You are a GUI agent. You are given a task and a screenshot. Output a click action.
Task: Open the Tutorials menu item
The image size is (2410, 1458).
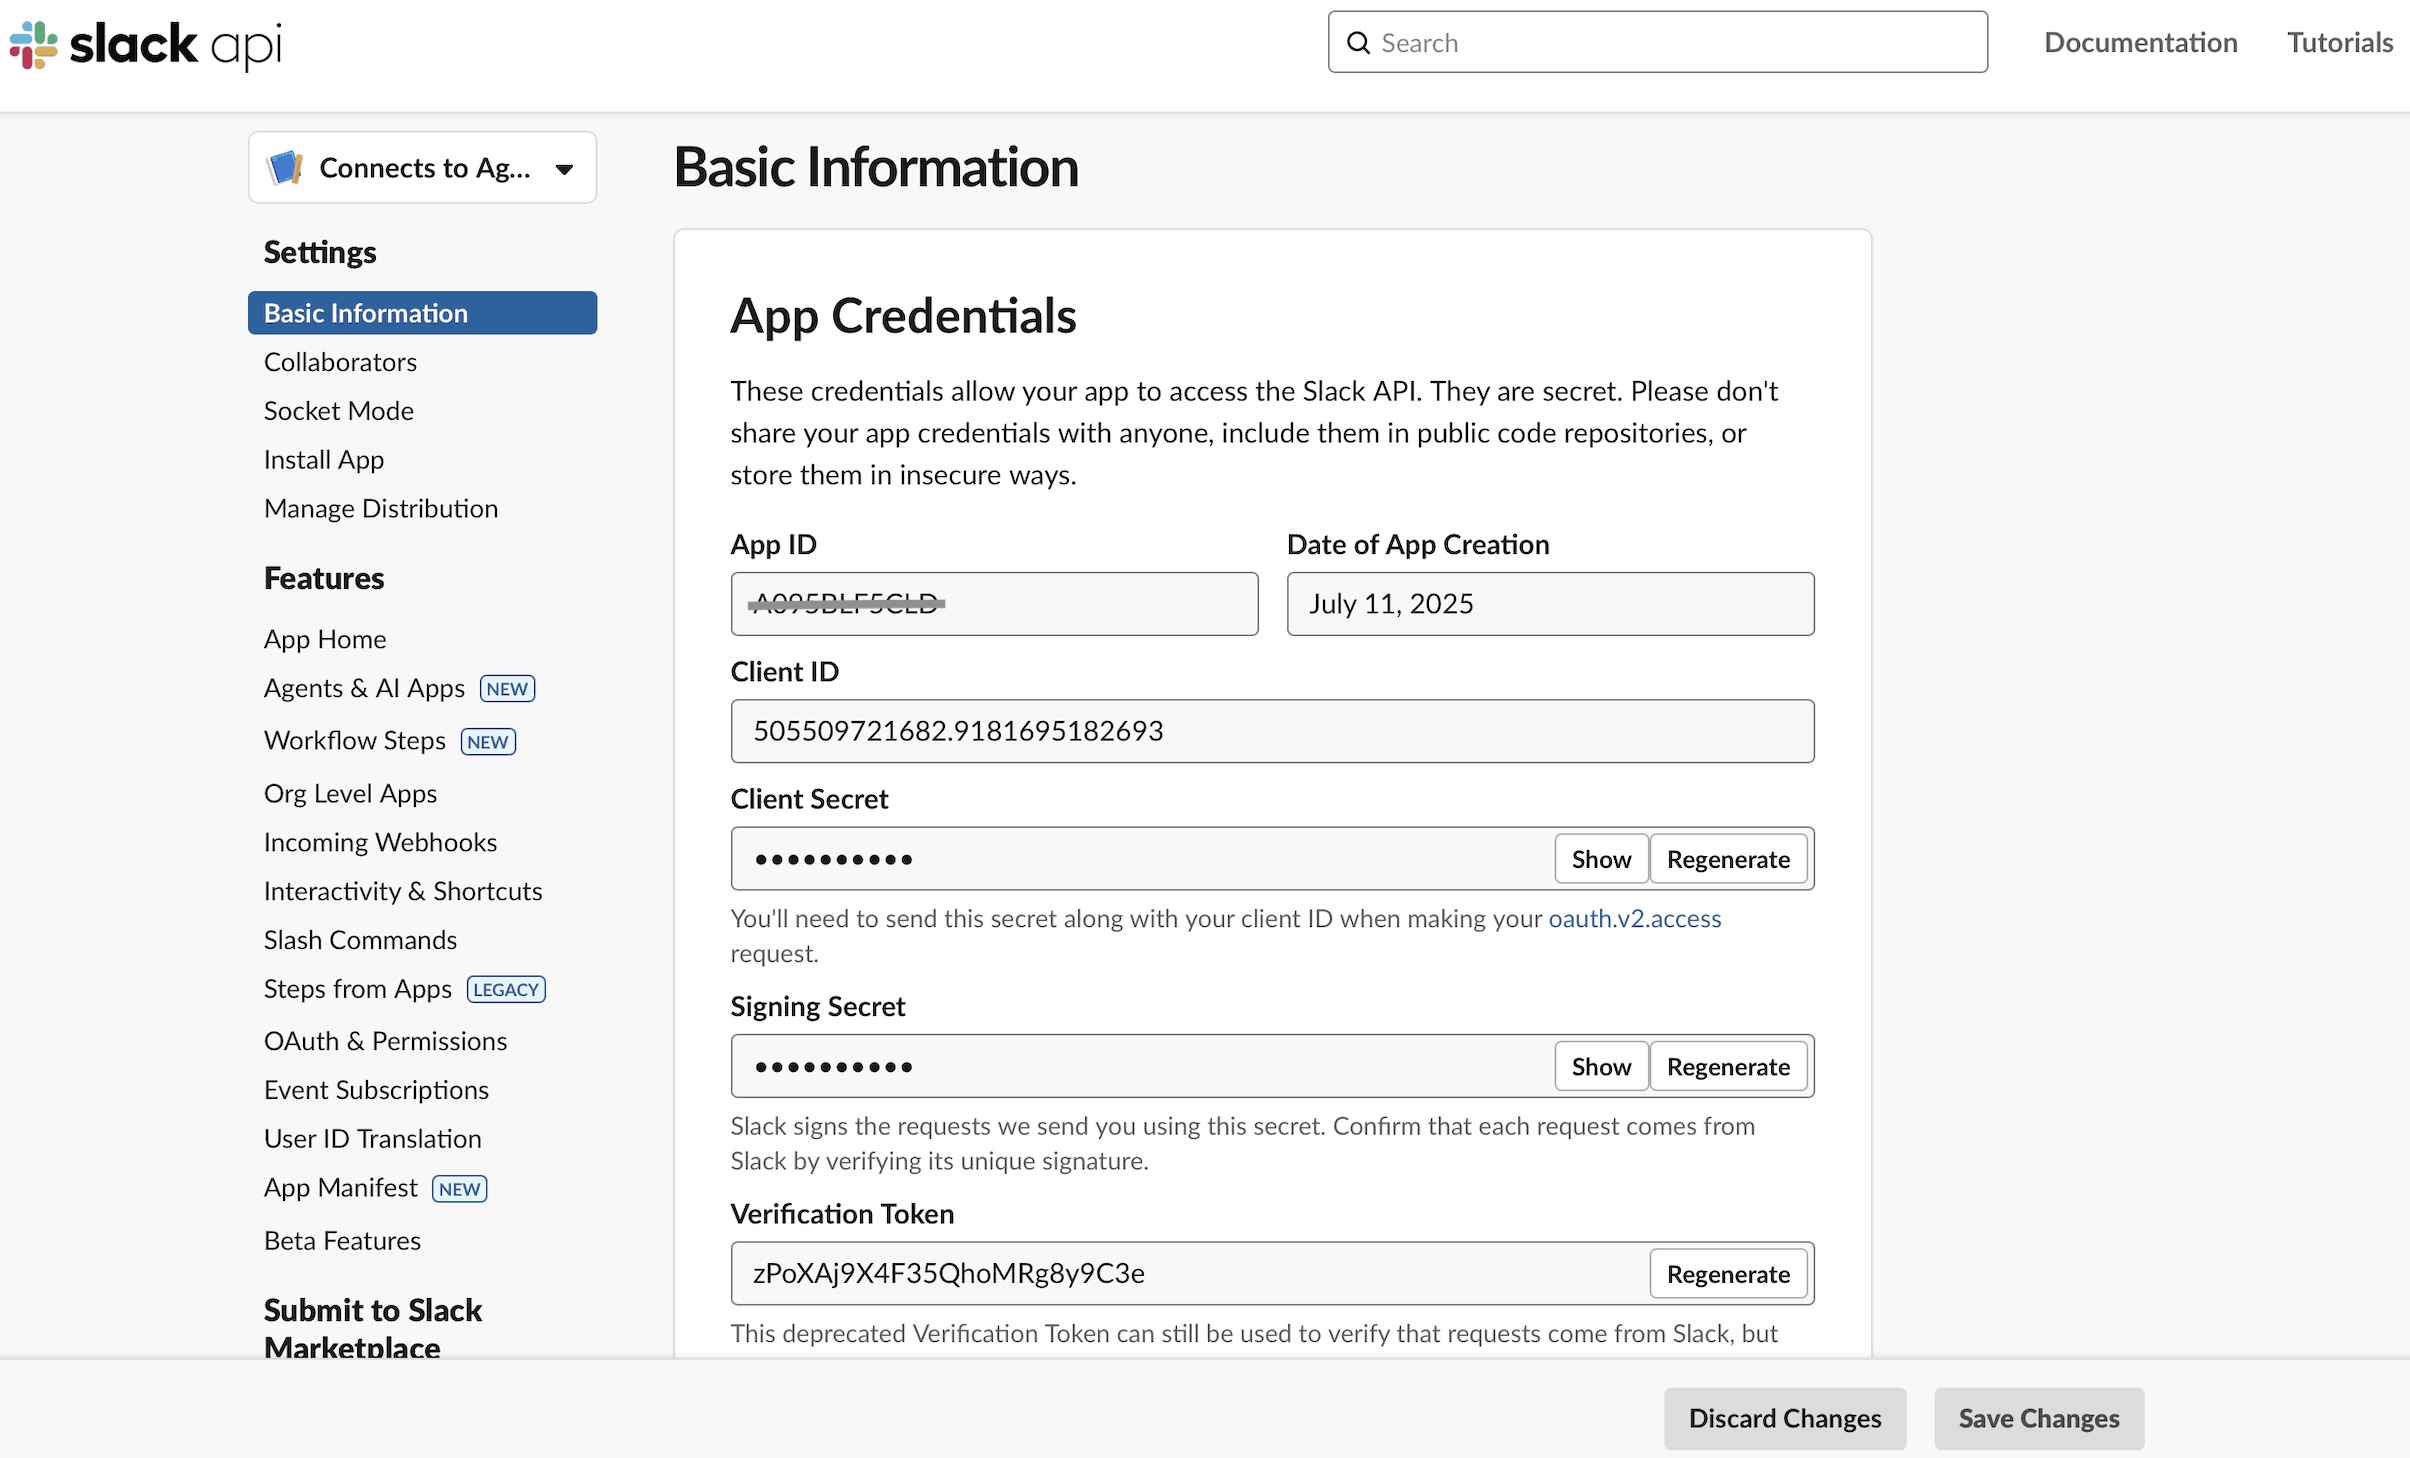pos(2338,42)
